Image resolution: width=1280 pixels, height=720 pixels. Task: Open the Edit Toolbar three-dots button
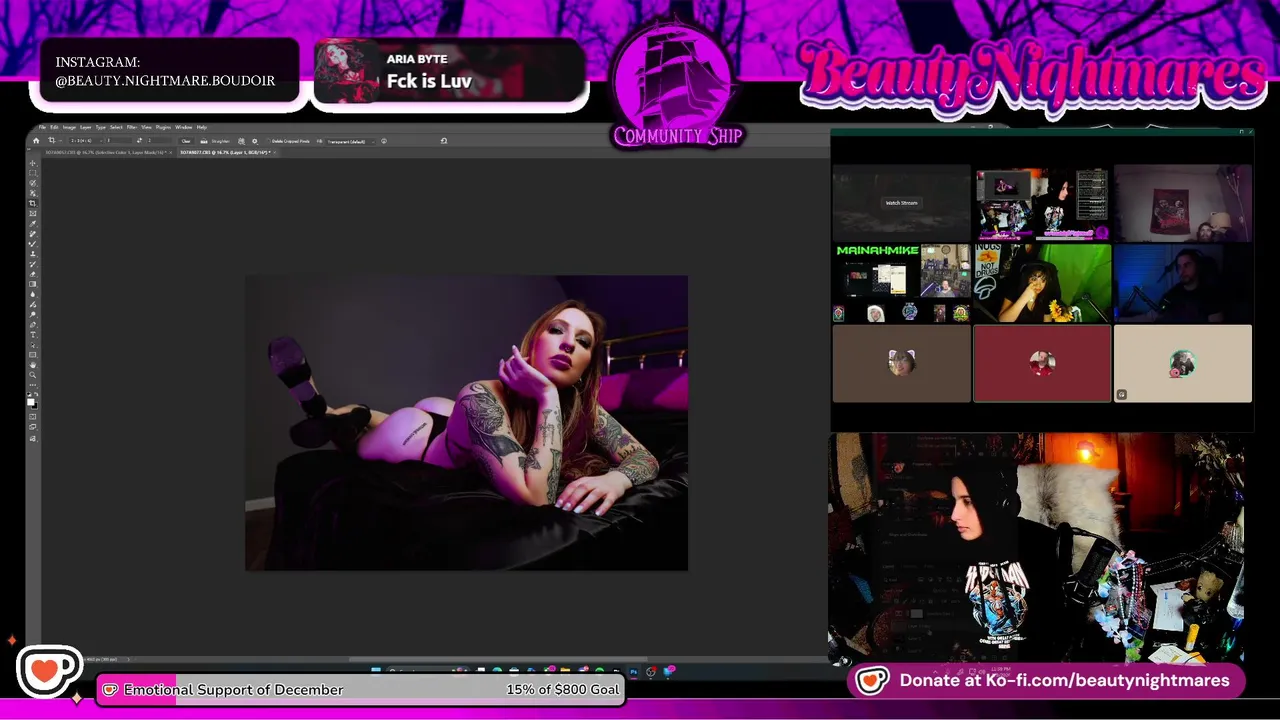[x=33, y=385]
